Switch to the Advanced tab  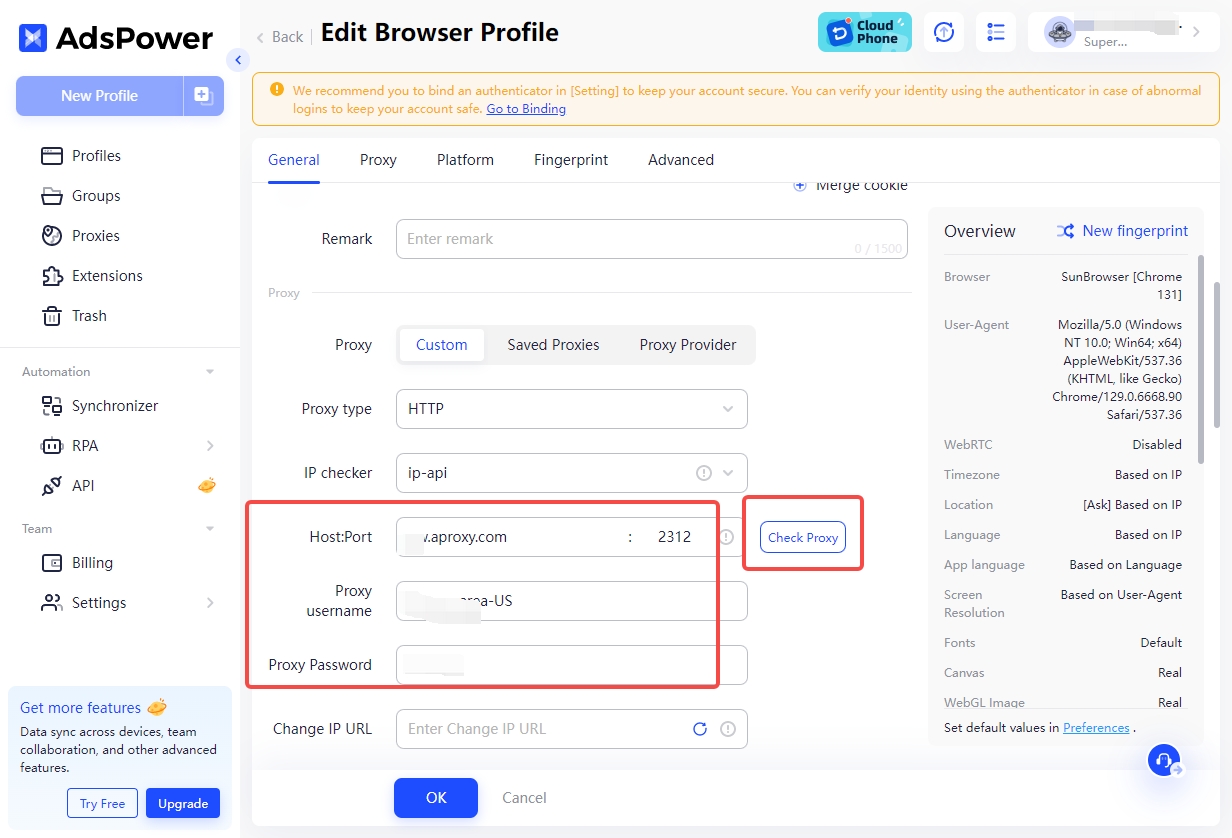[x=681, y=160]
